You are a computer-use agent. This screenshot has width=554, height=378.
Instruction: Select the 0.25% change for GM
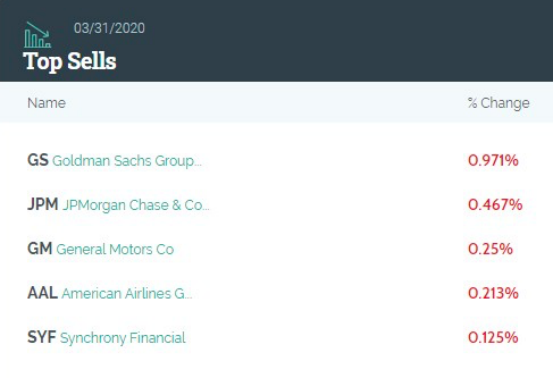(x=490, y=249)
